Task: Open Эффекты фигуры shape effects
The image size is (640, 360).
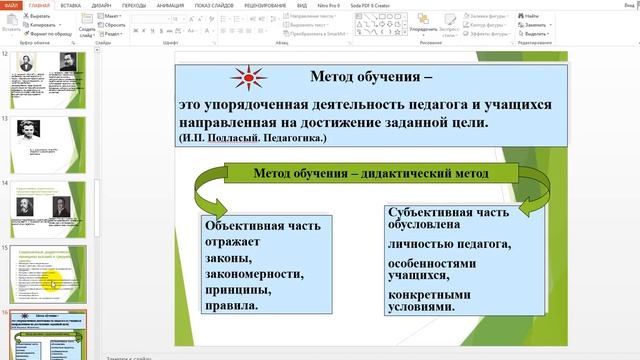Action: coord(486,34)
